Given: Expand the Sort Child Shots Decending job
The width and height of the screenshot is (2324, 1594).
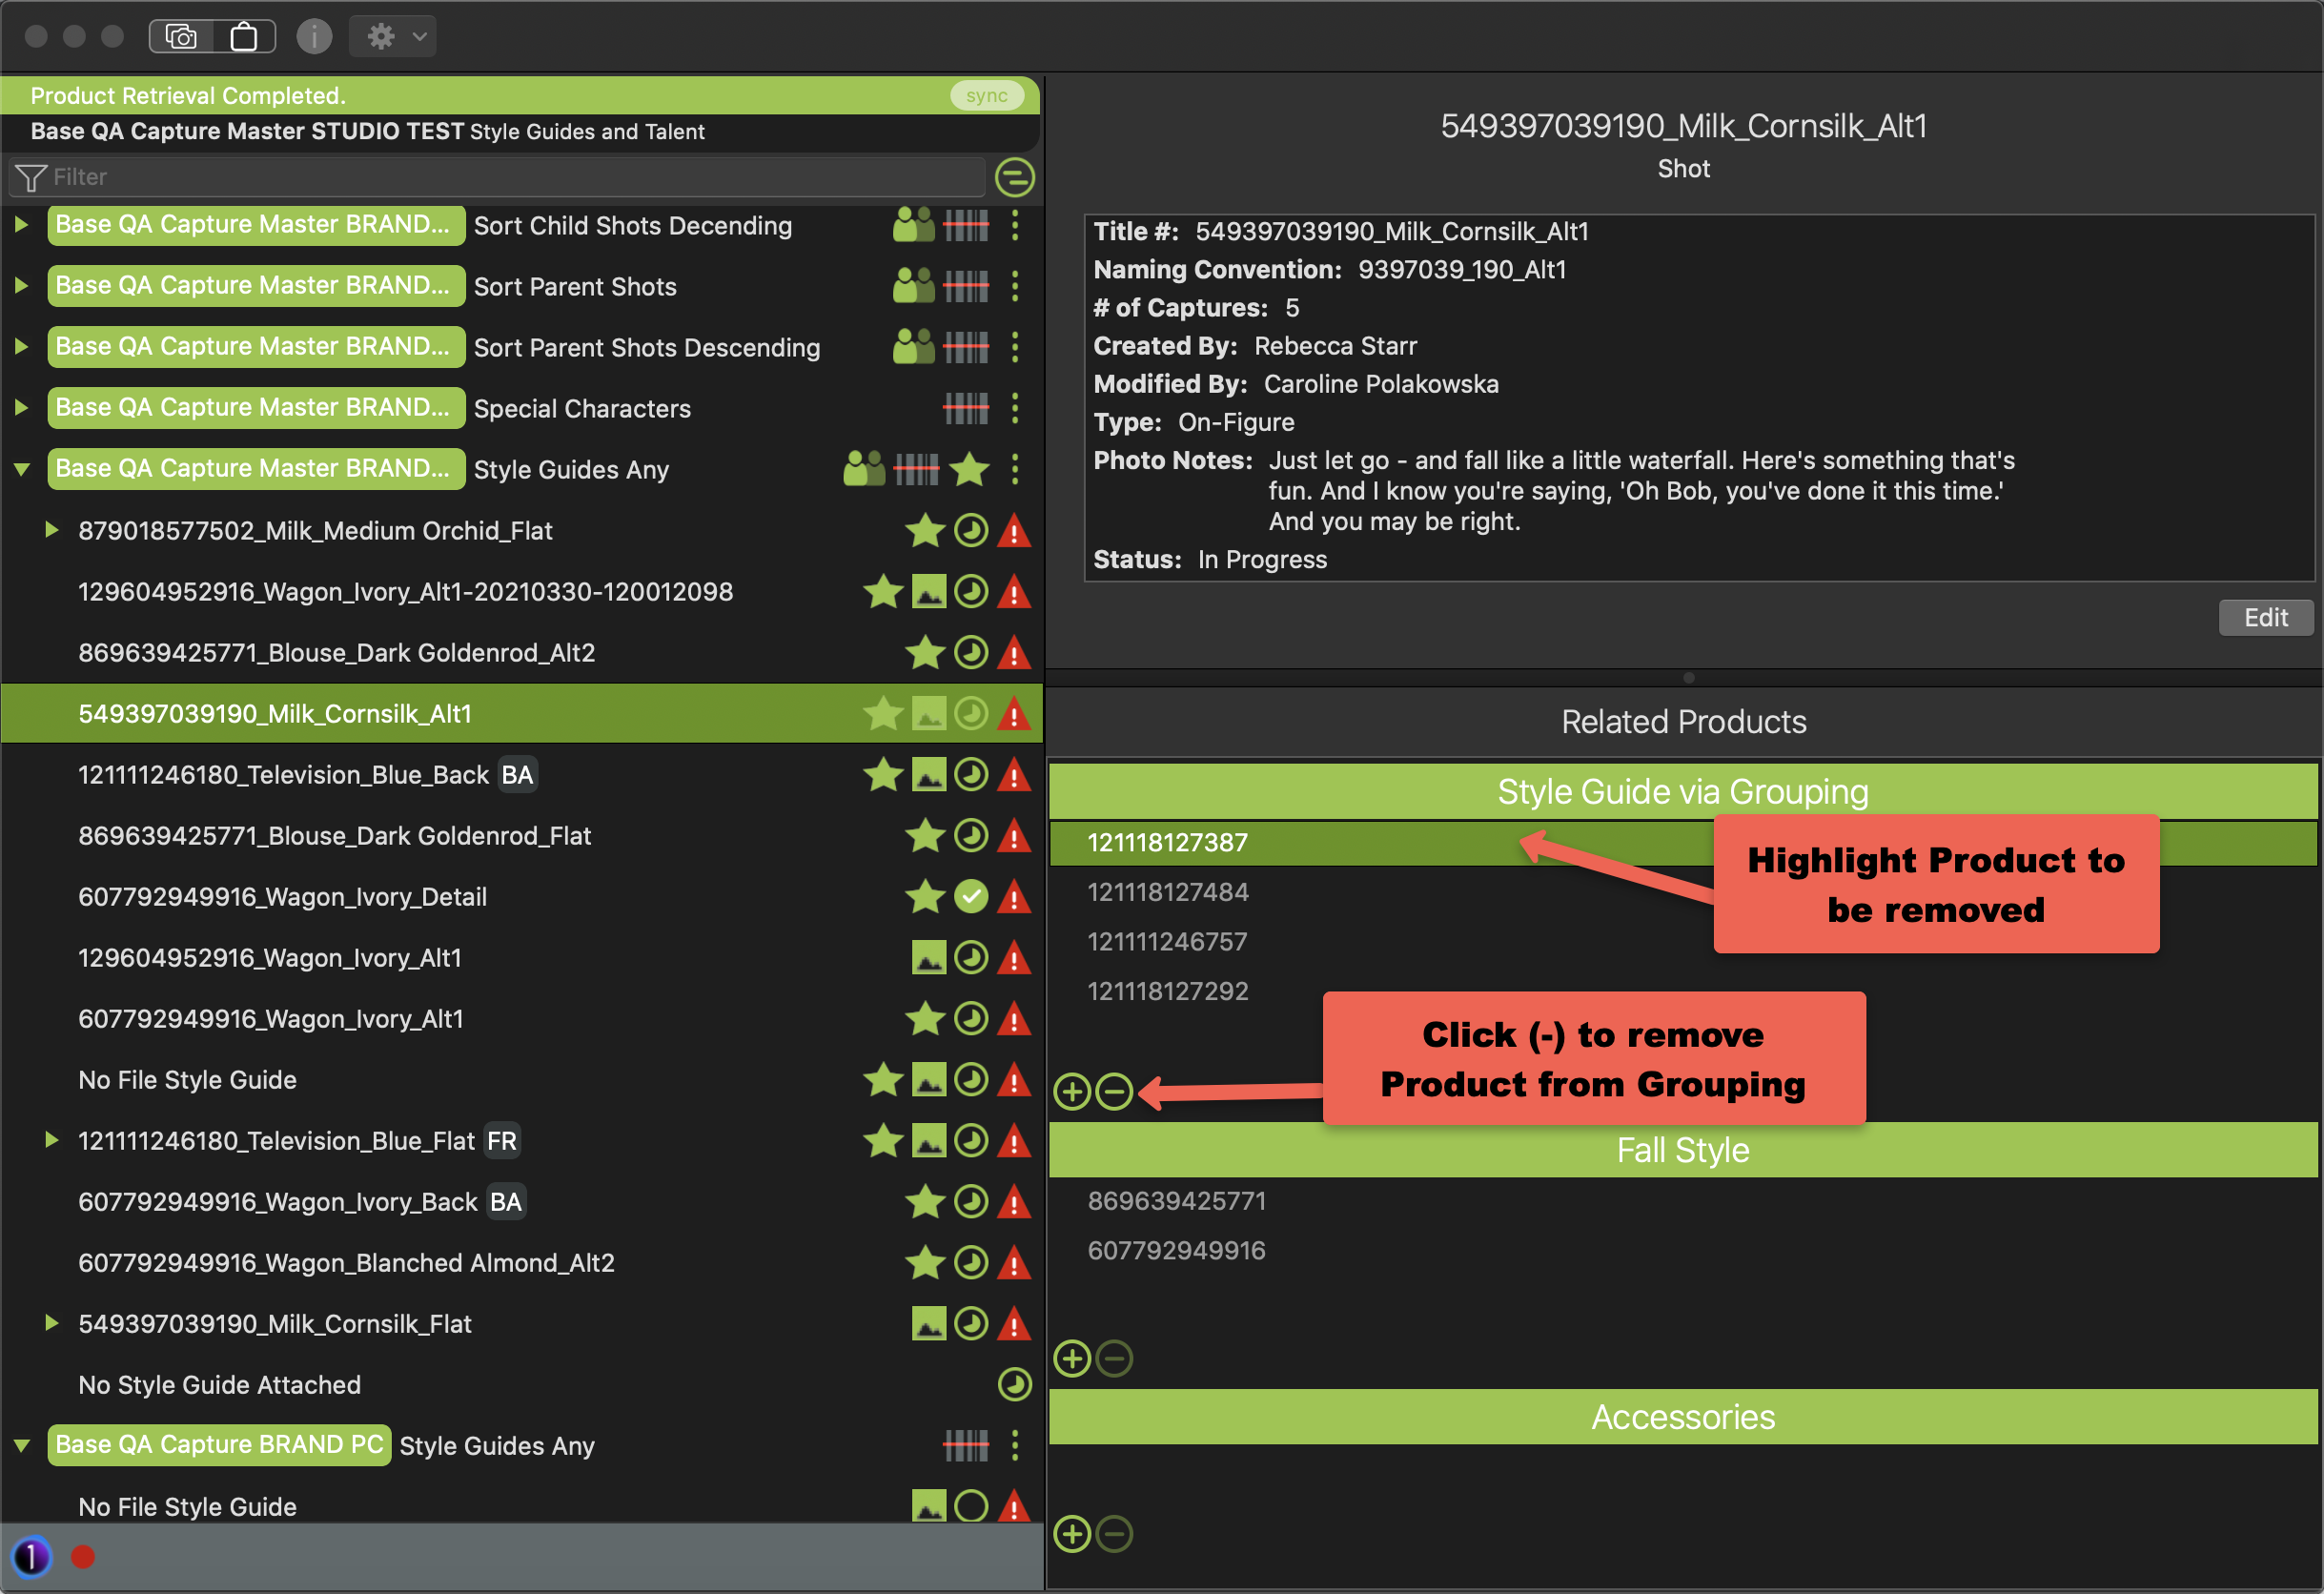Looking at the screenshot, I should click(x=21, y=225).
